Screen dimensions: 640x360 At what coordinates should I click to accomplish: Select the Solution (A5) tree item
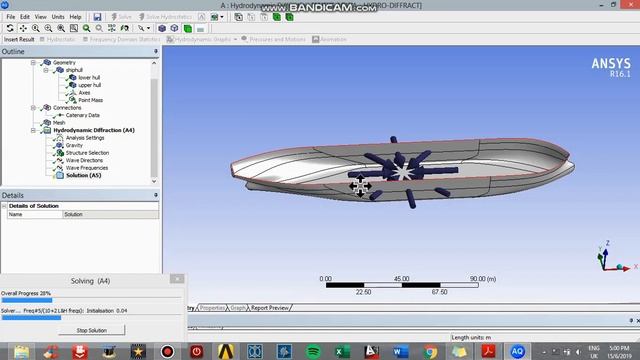(x=83, y=176)
